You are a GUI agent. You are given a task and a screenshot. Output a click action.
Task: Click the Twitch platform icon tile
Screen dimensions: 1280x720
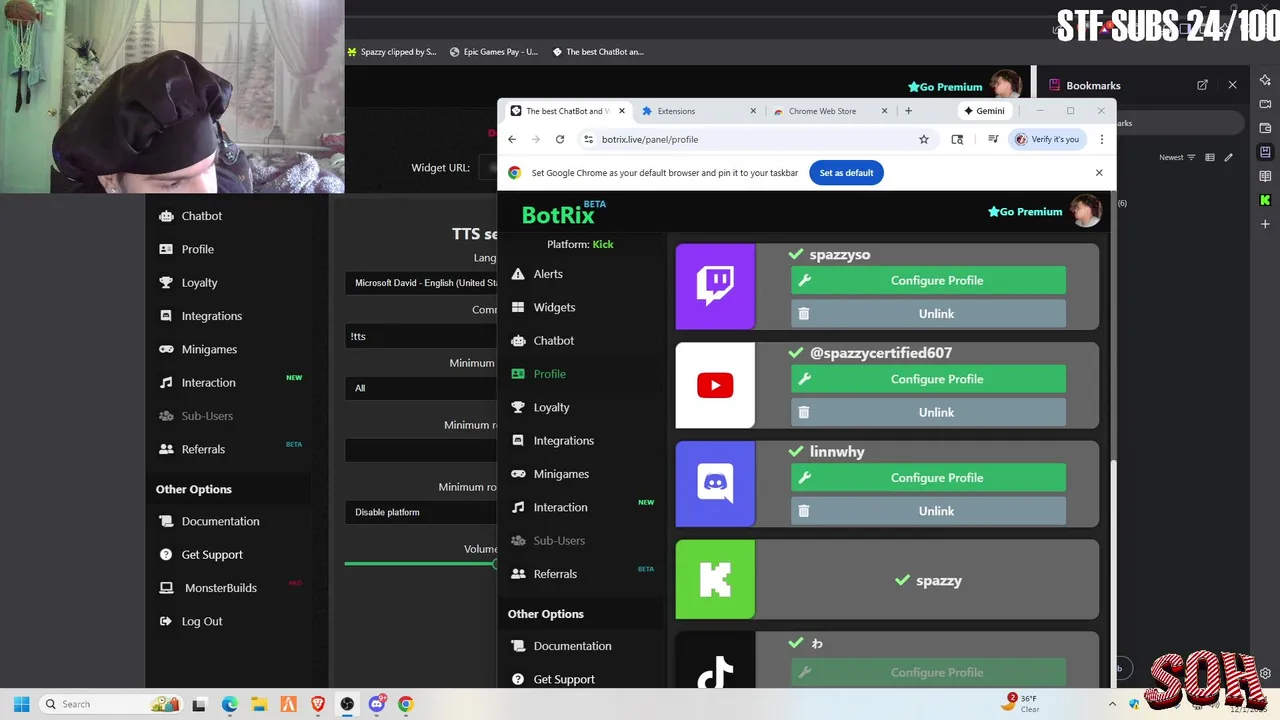tap(715, 286)
